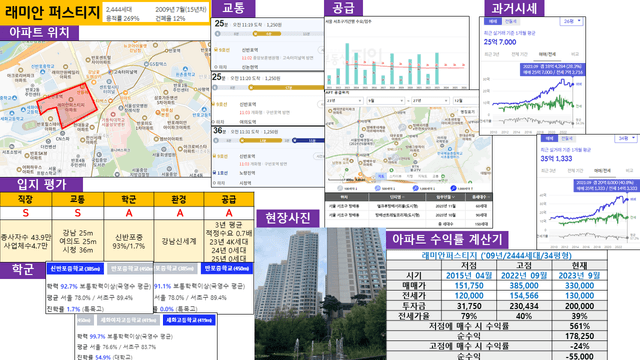Viewport: 640px width, 360px height.
Task: Click the price tooltip in 26평 chart
Action: click(553, 69)
